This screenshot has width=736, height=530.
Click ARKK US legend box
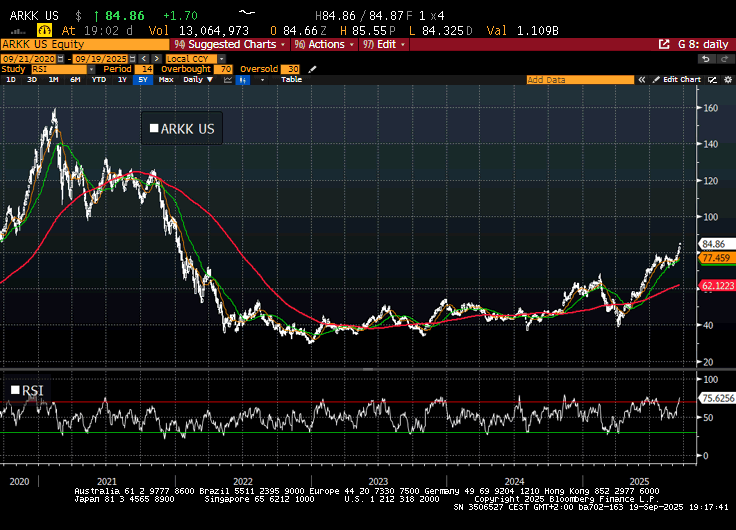182,128
